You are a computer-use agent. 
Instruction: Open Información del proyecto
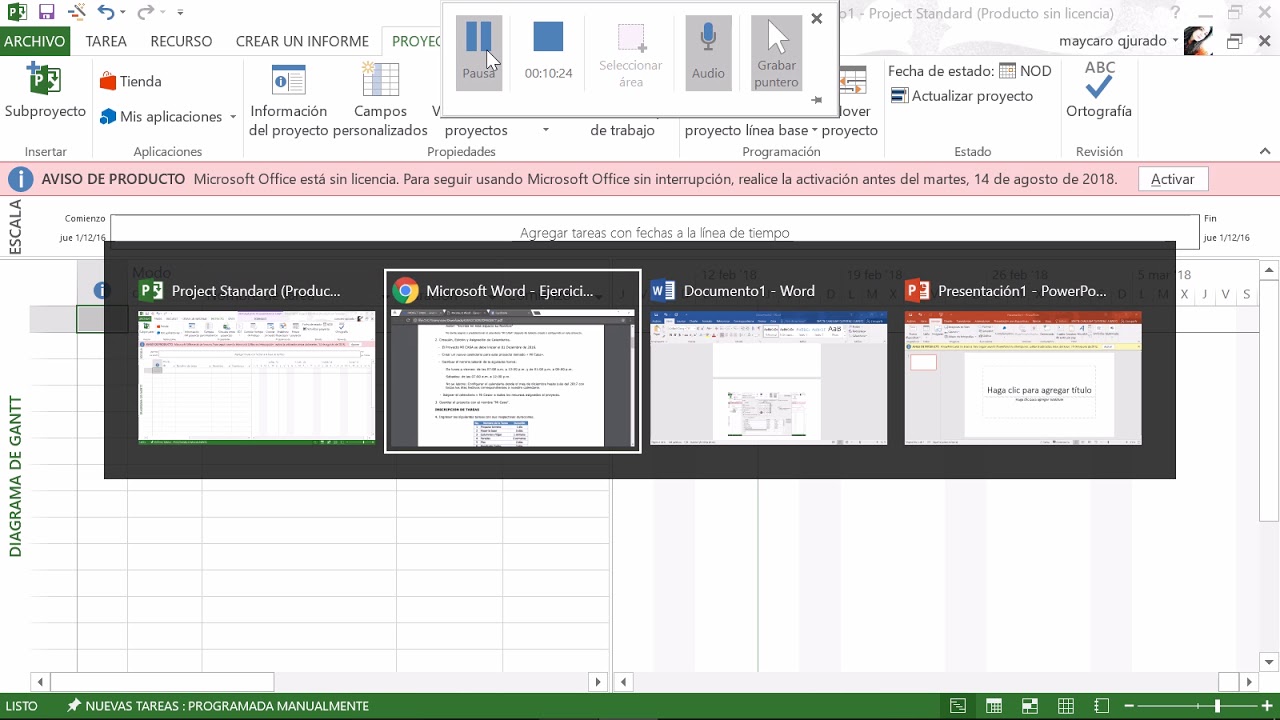[x=289, y=100]
